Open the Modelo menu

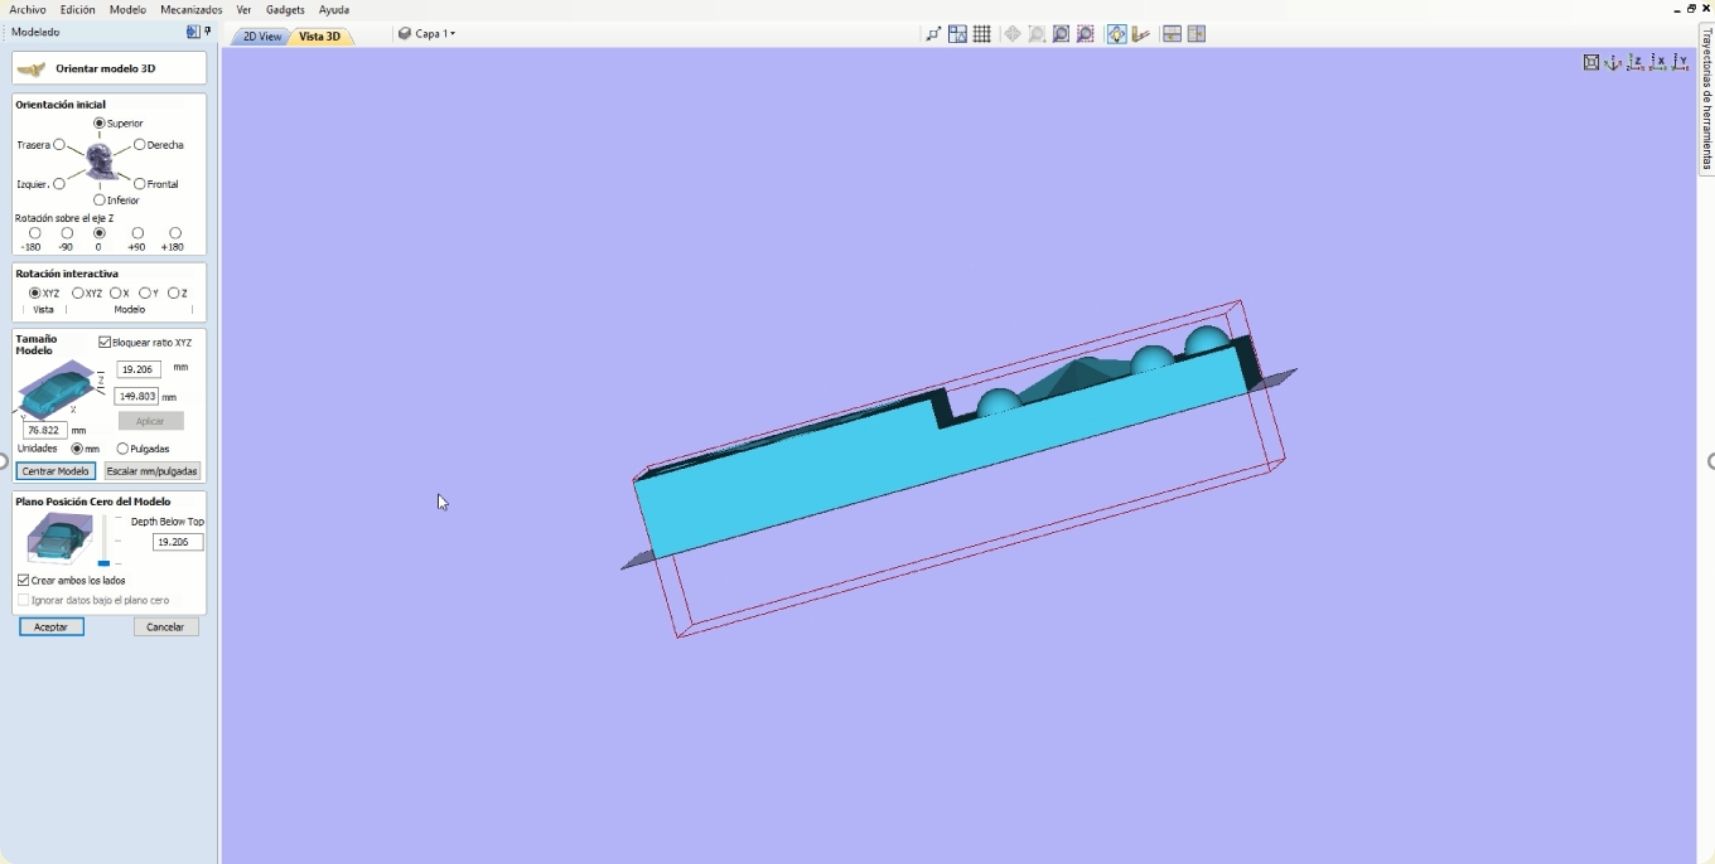click(127, 10)
